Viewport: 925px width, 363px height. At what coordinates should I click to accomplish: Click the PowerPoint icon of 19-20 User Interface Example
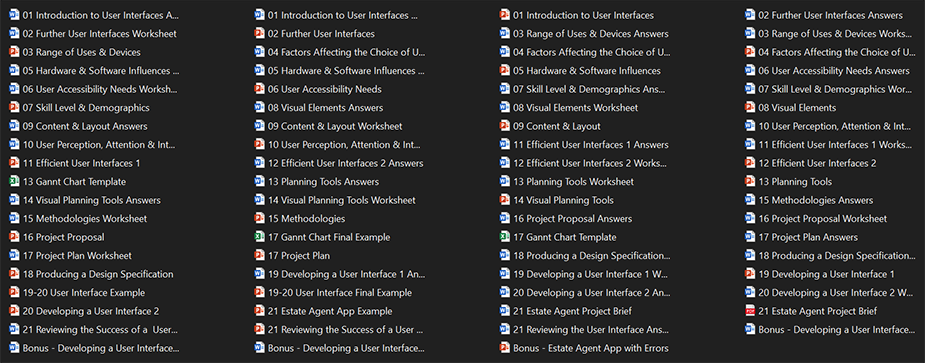point(14,293)
